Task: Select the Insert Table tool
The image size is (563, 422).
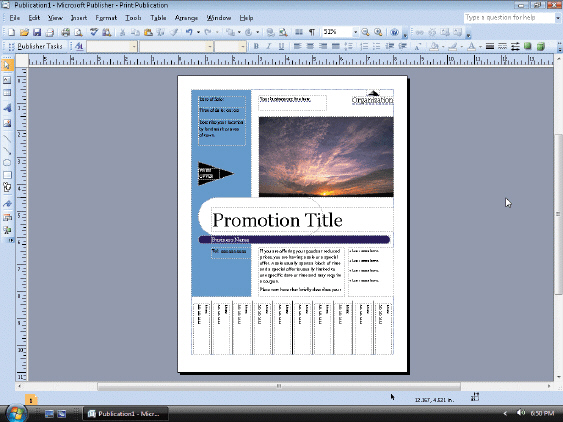Action: tap(7, 93)
